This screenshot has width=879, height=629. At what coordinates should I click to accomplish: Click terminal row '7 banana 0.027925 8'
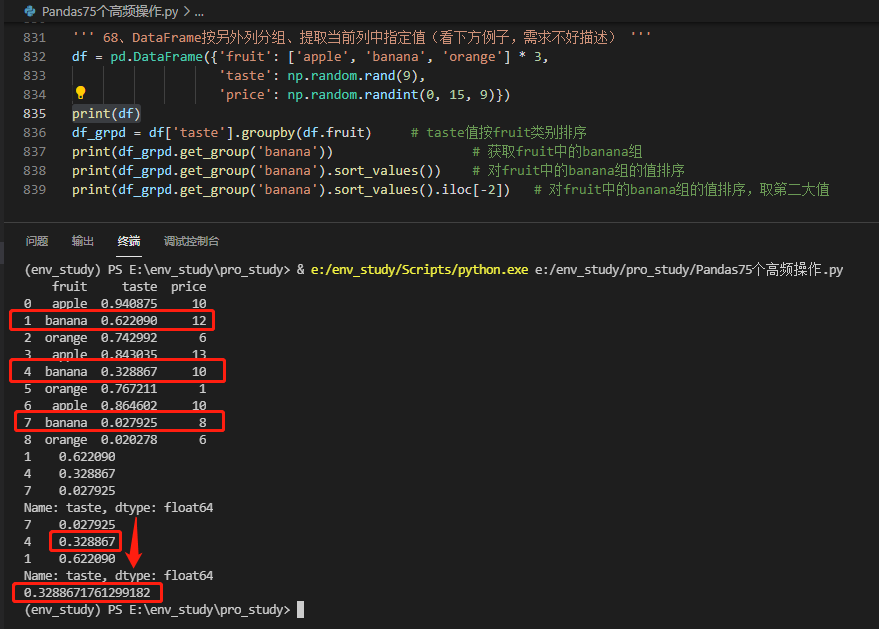pyautogui.click(x=115, y=423)
